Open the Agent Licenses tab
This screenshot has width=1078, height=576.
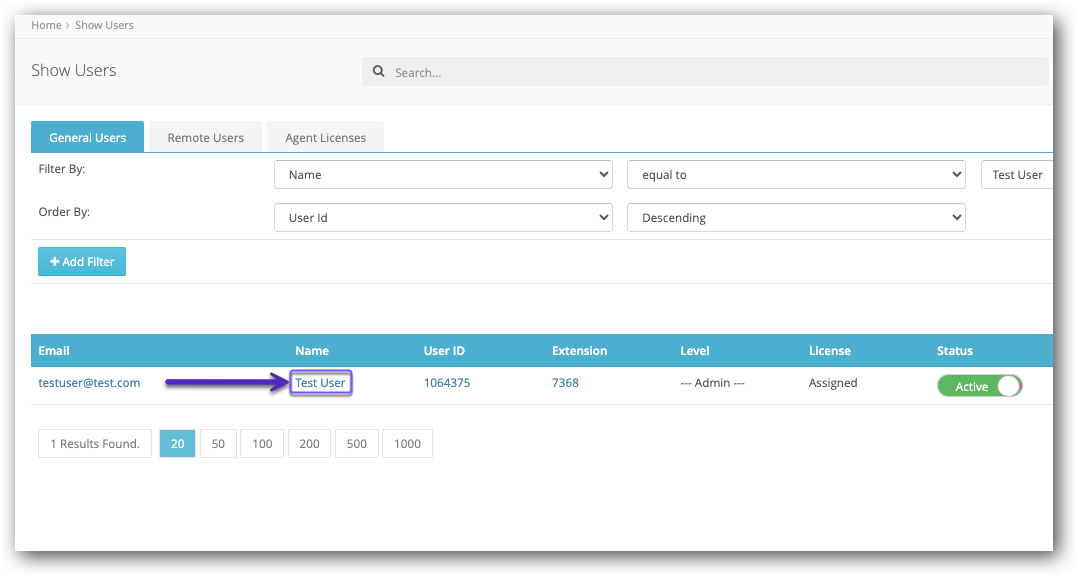325,137
